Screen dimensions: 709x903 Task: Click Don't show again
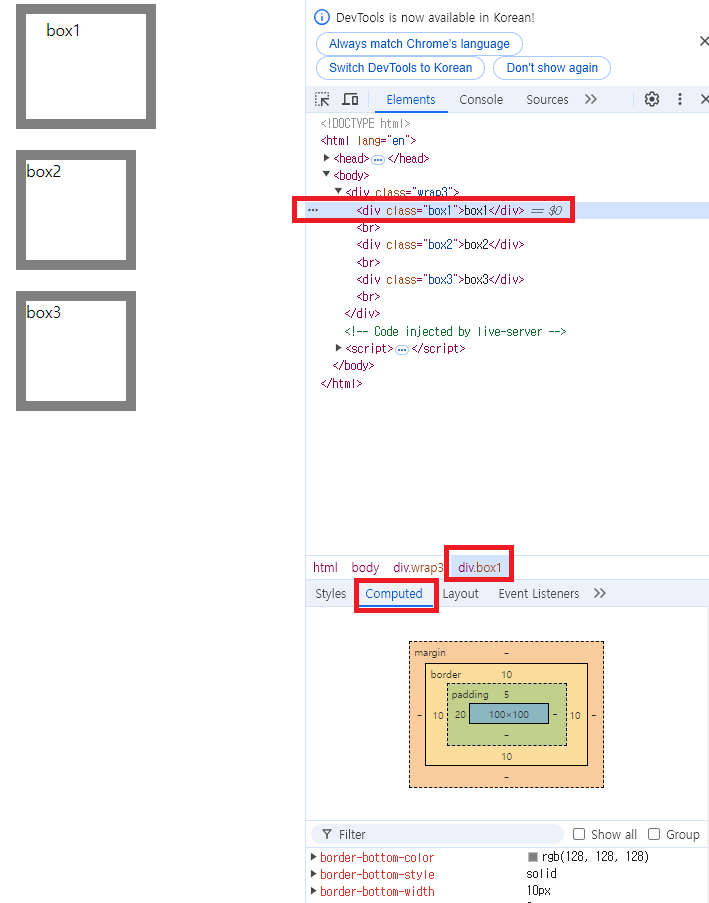(x=552, y=68)
